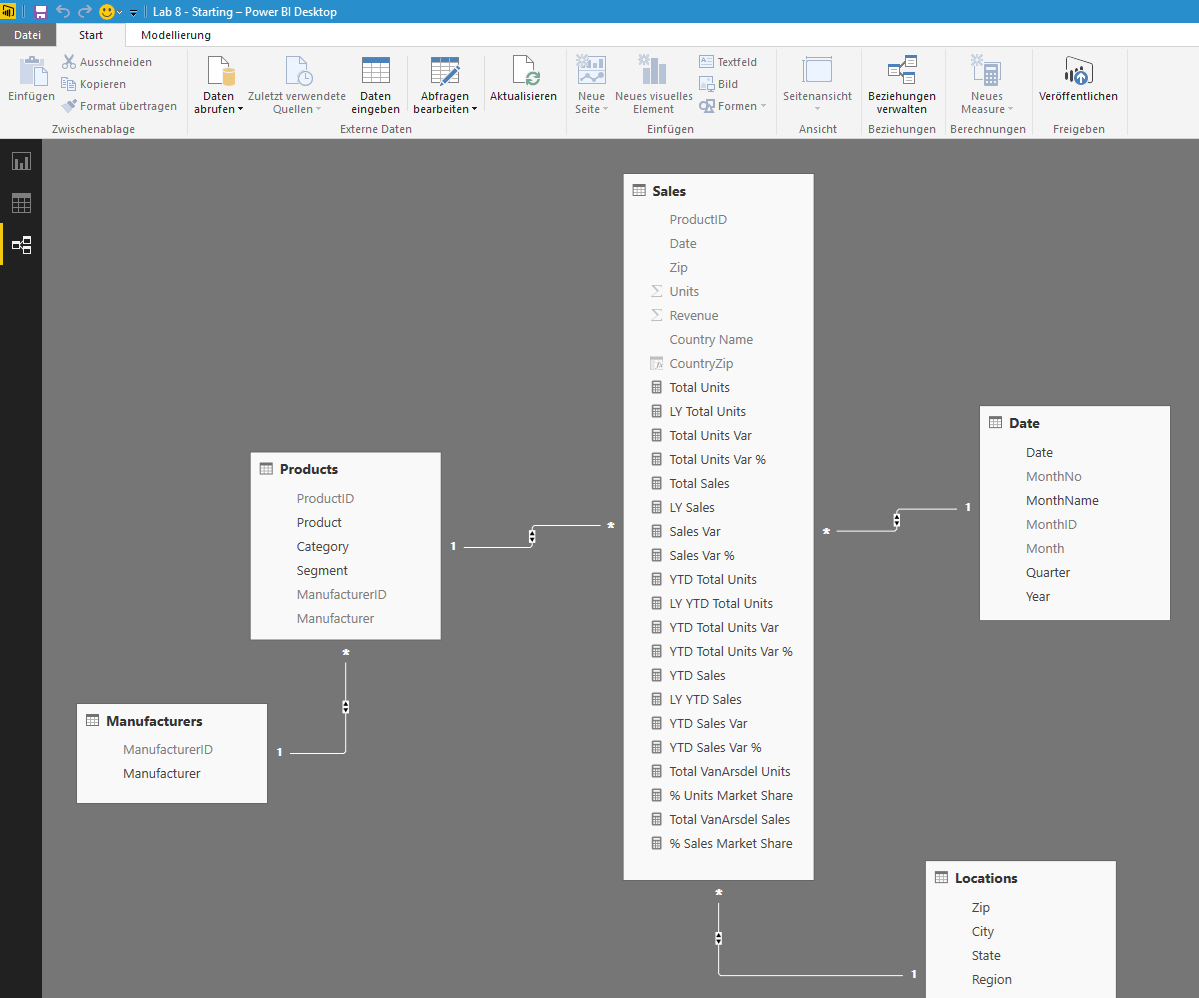This screenshot has width=1199, height=998.
Task: Click the MonthName field in Date
Action: [1062, 501]
